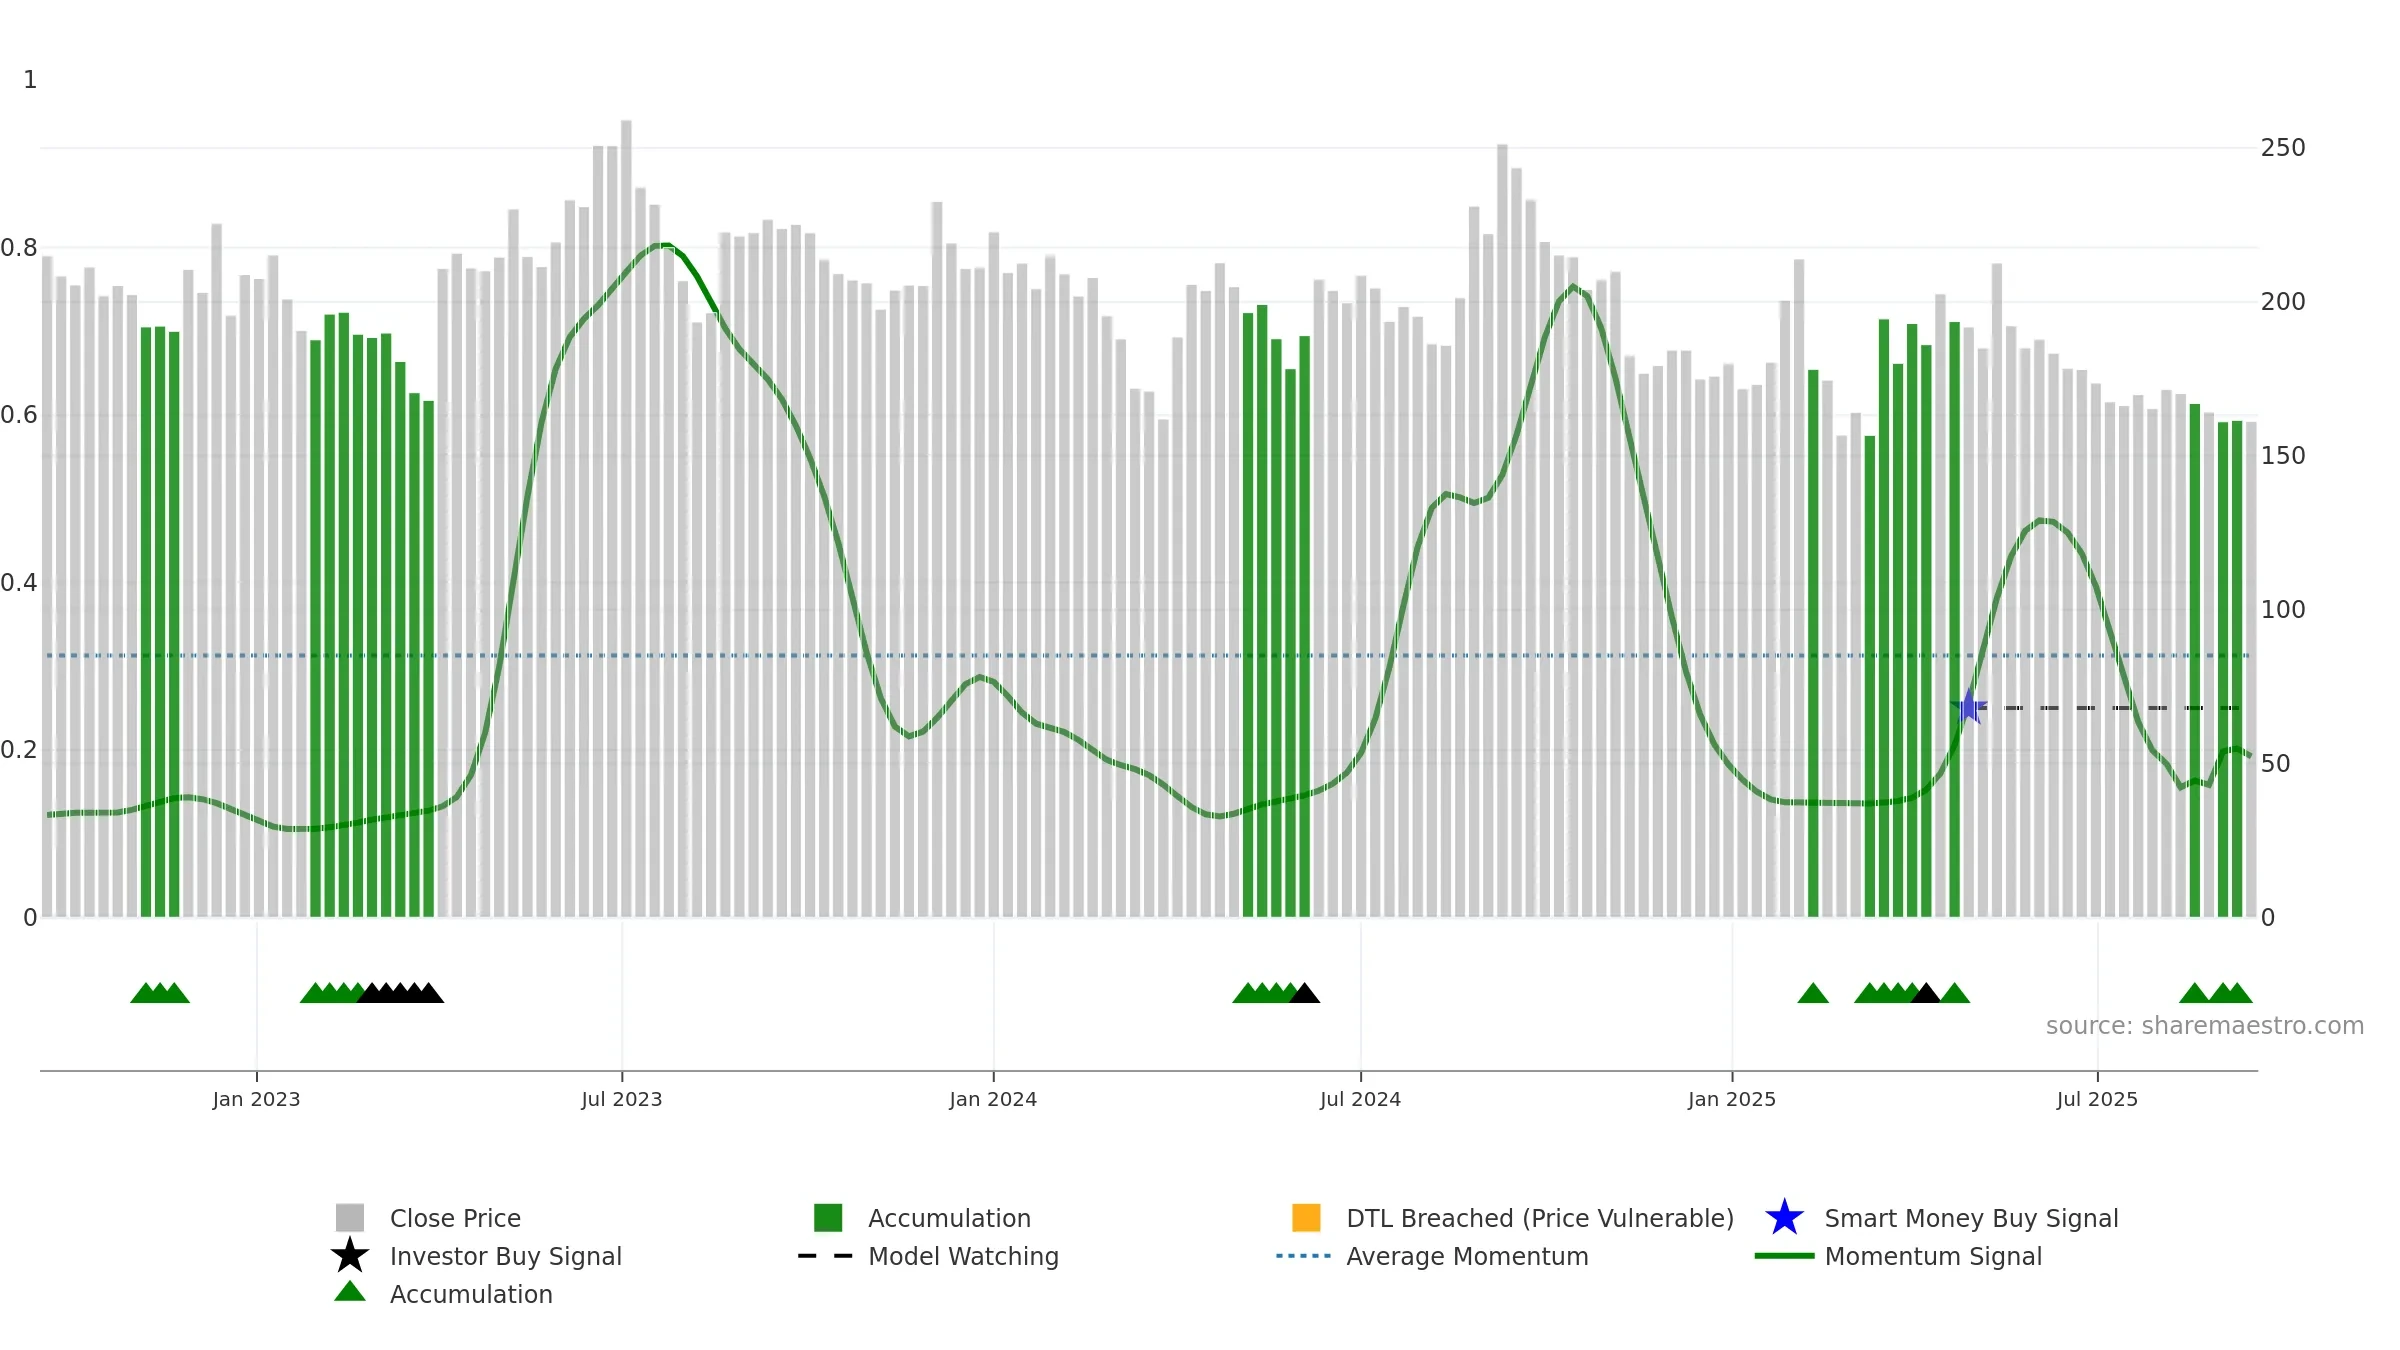The height and width of the screenshot is (1350, 2400).
Task: Click the blue star marker on the chart
Action: 1968,707
